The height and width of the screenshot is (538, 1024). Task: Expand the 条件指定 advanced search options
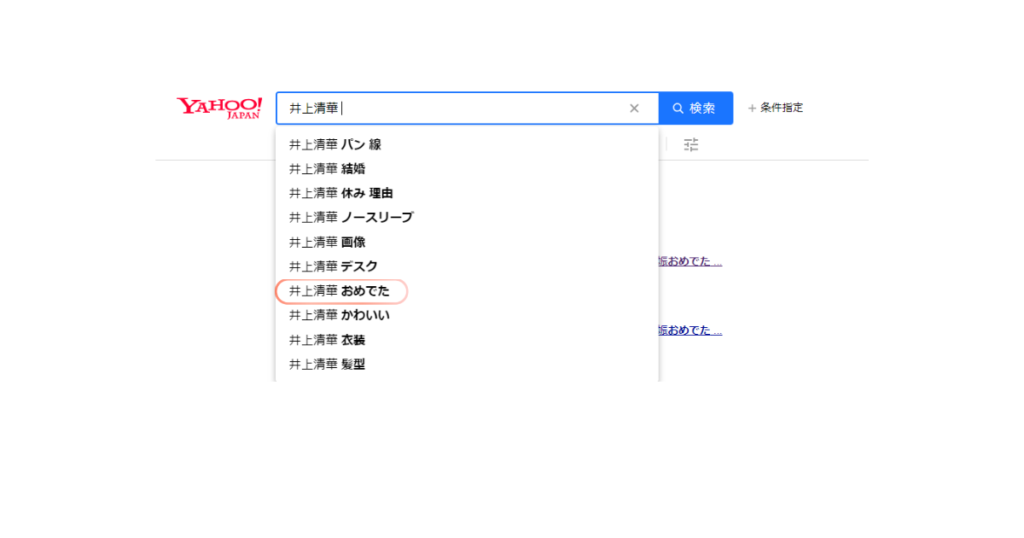click(781, 108)
